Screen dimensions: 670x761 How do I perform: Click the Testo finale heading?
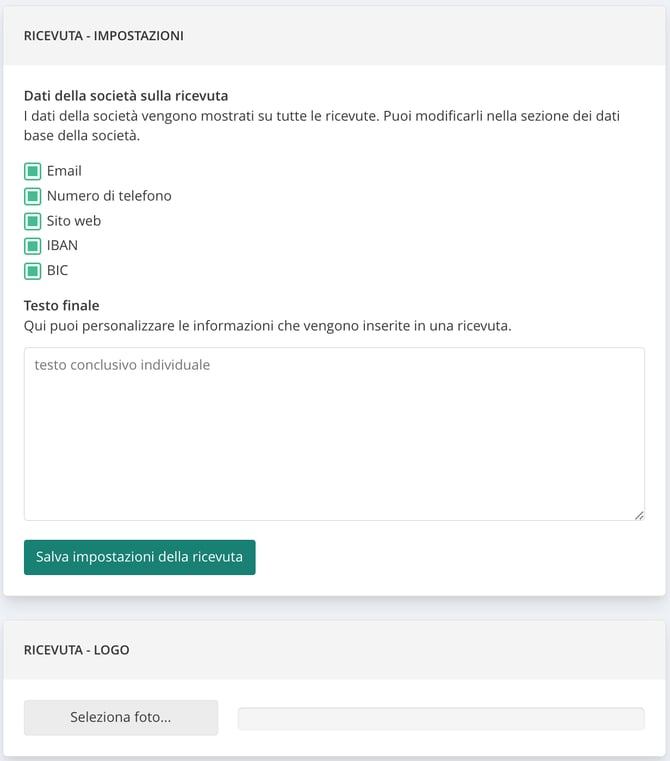(x=62, y=305)
